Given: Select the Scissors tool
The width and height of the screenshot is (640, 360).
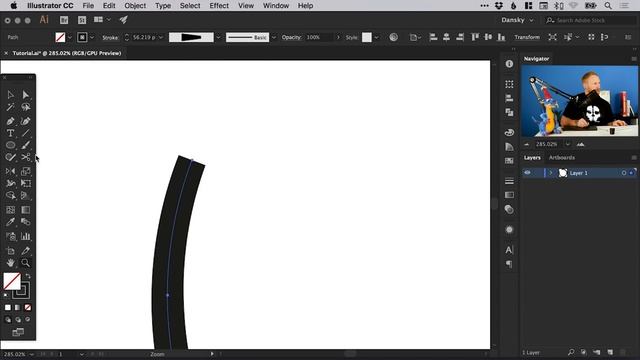Looking at the screenshot, I should pyautogui.click(x=26, y=157).
